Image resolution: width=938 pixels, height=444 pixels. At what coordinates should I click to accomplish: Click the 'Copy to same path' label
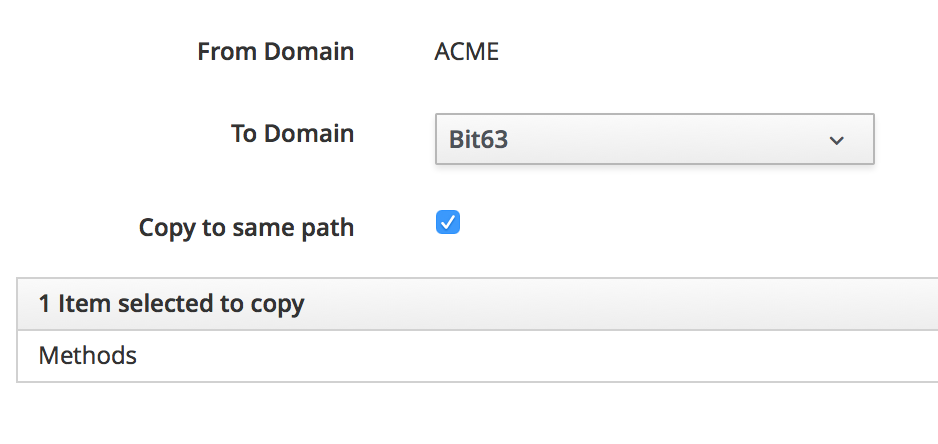tap(246, 227)
